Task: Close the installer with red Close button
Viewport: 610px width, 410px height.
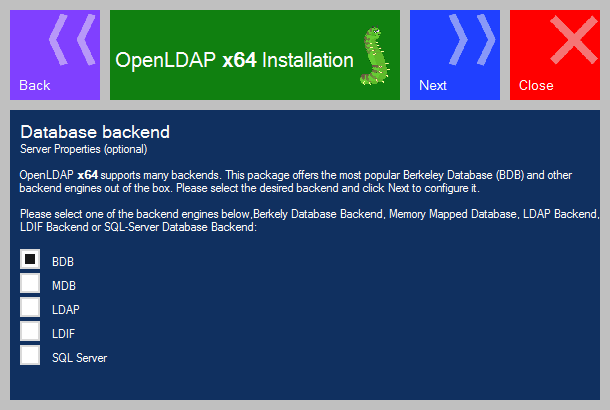Action: point(555,55)
